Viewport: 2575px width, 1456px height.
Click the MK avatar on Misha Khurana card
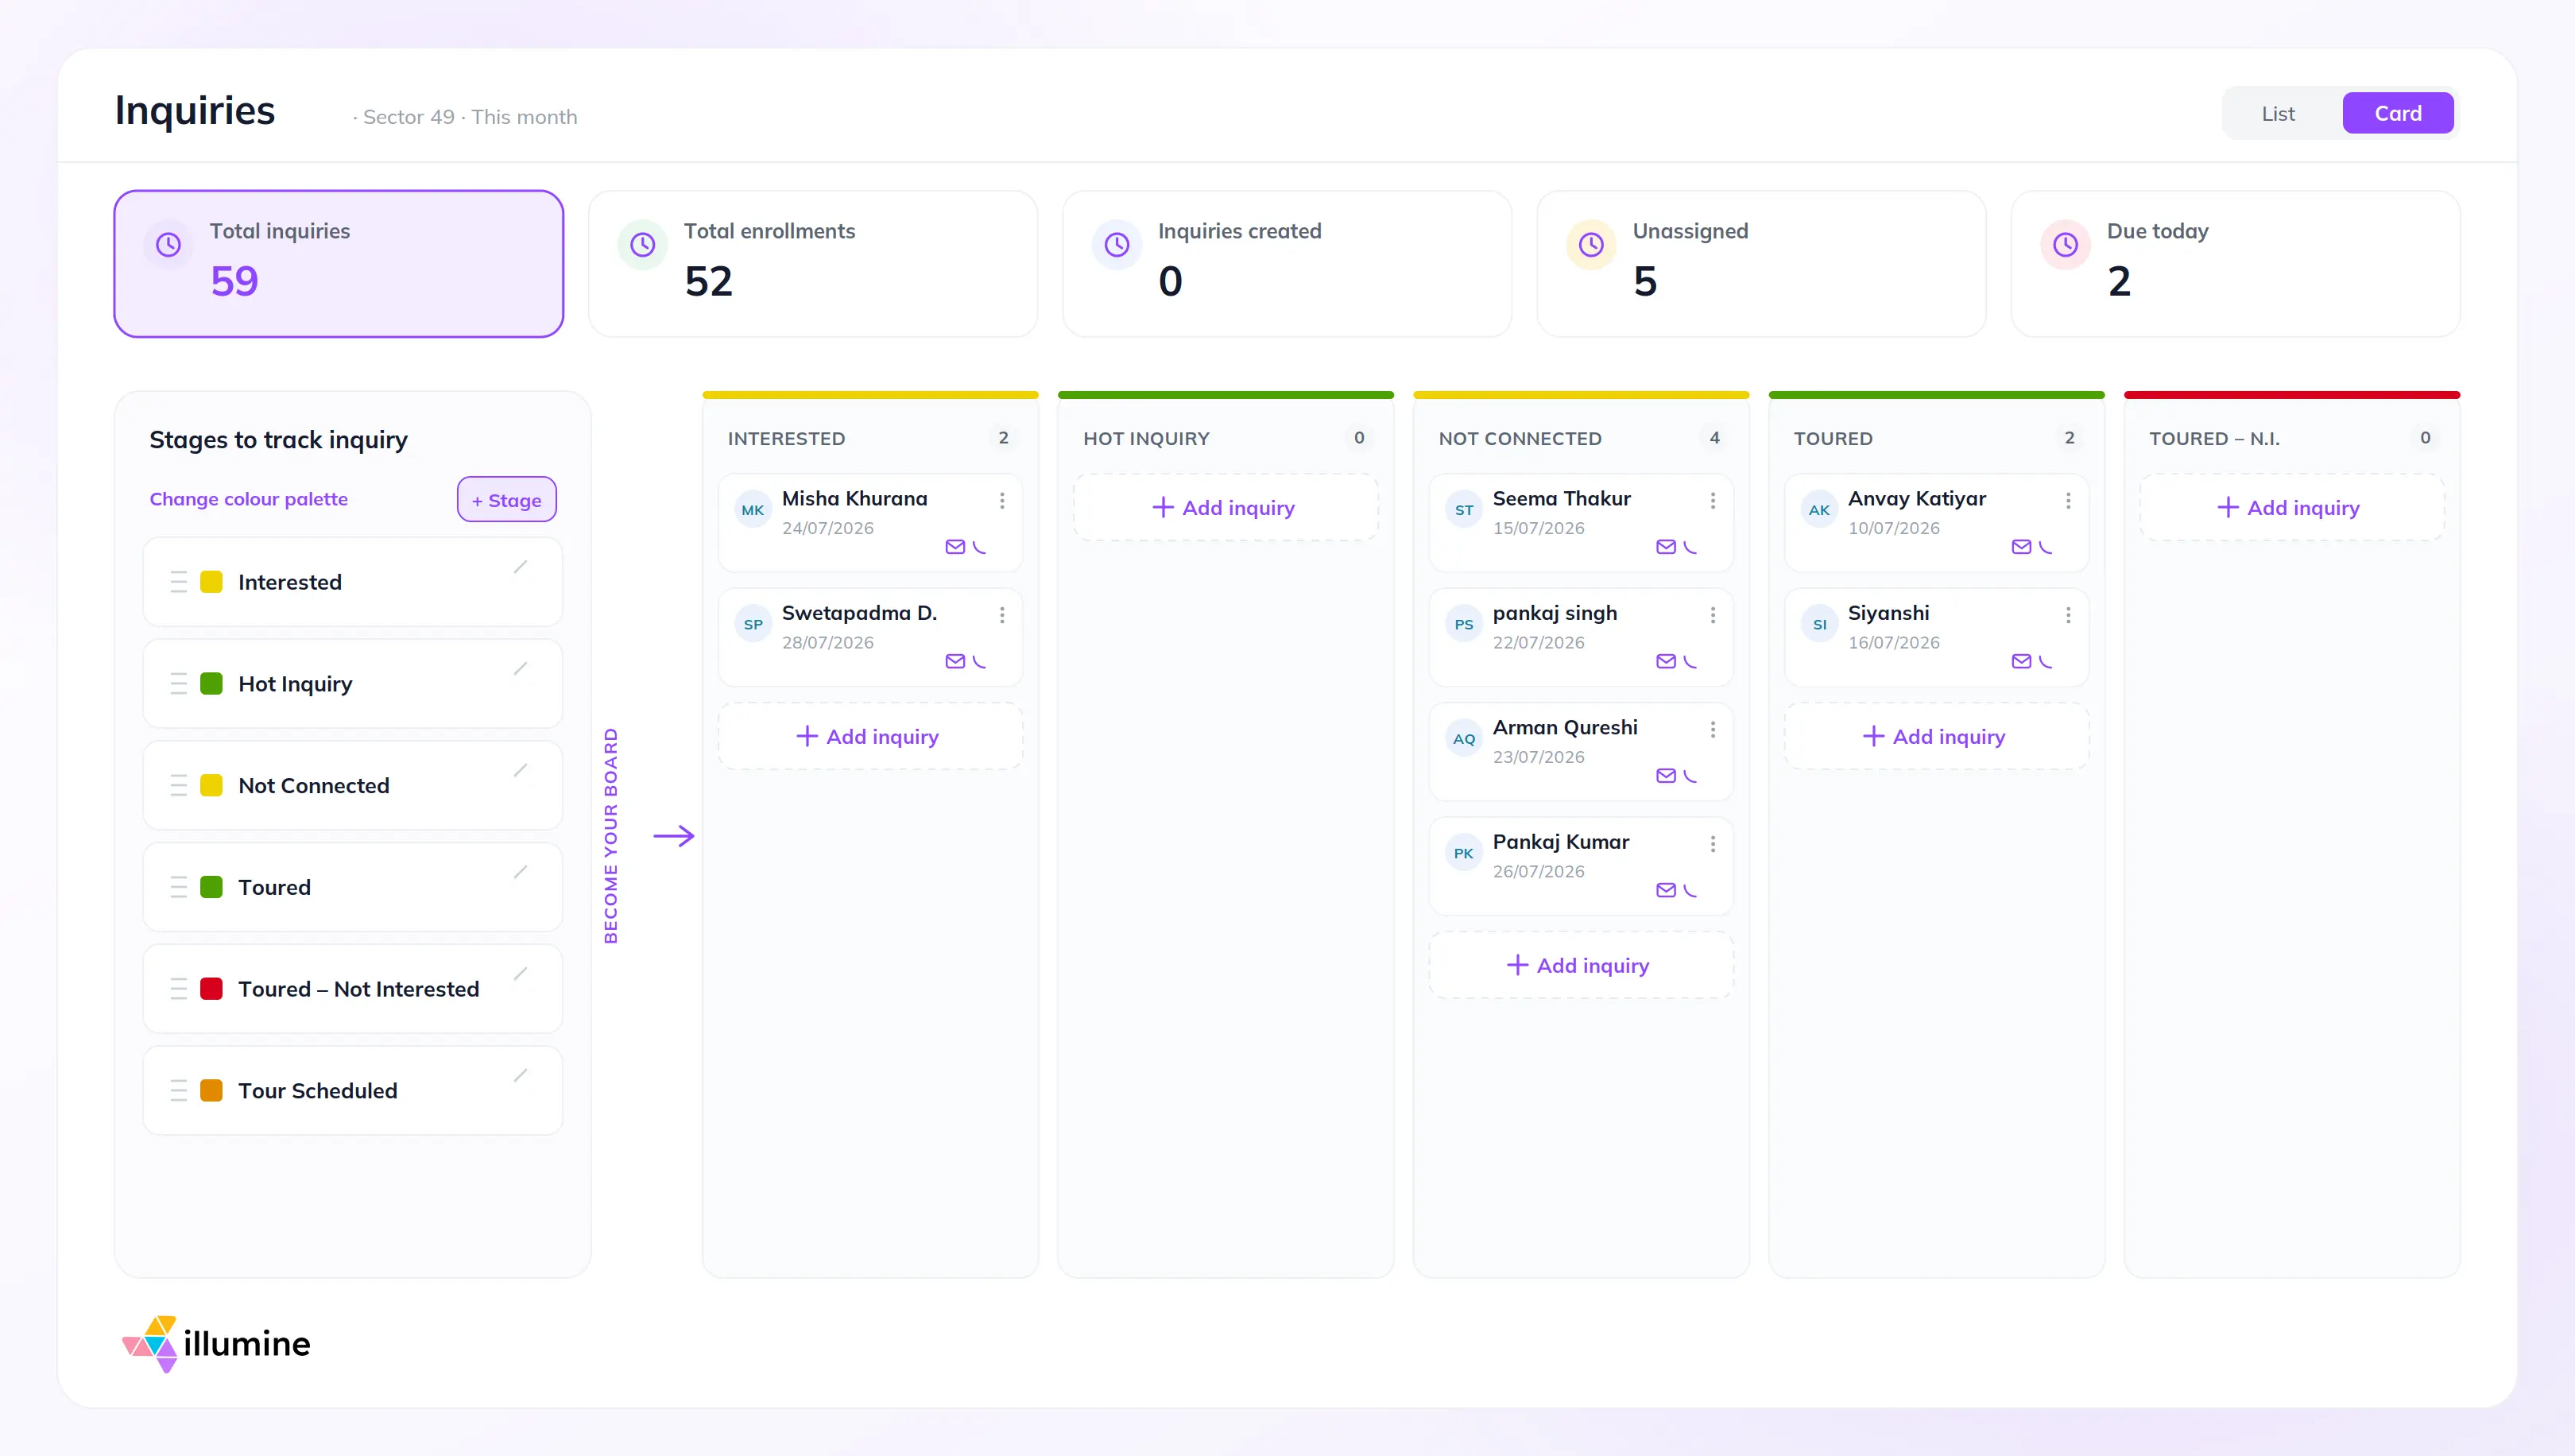coord(753,510)
